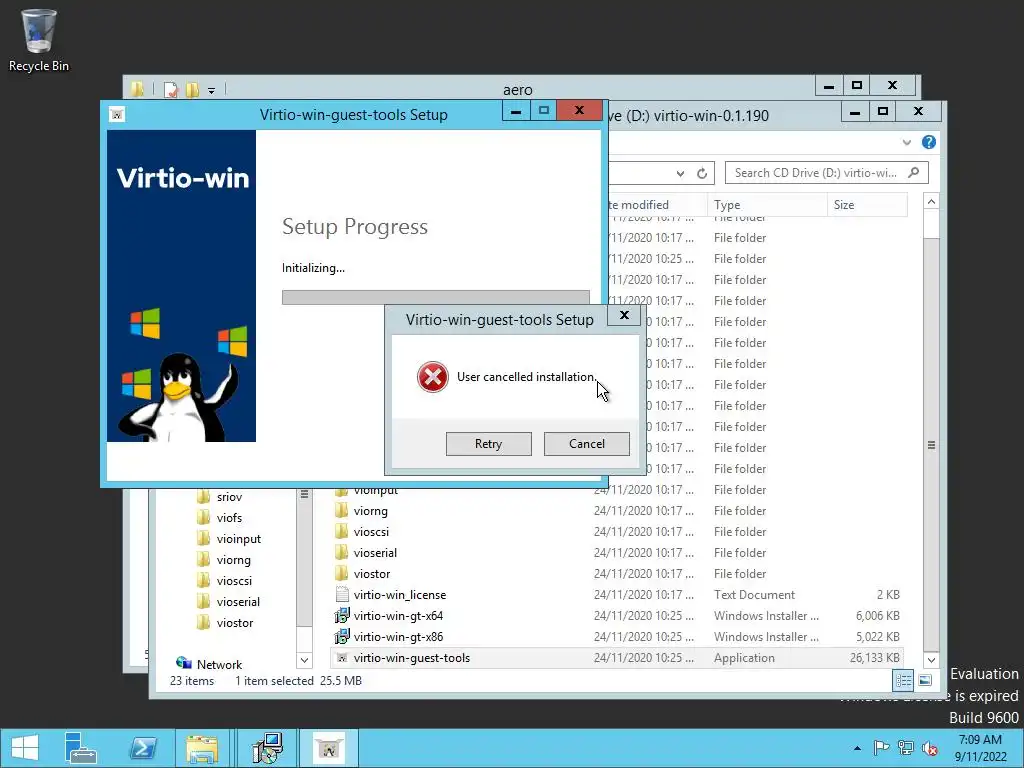Click the Setup Progress bar
This screenshot has width=1024, height=768.
(x=436, y=297)
